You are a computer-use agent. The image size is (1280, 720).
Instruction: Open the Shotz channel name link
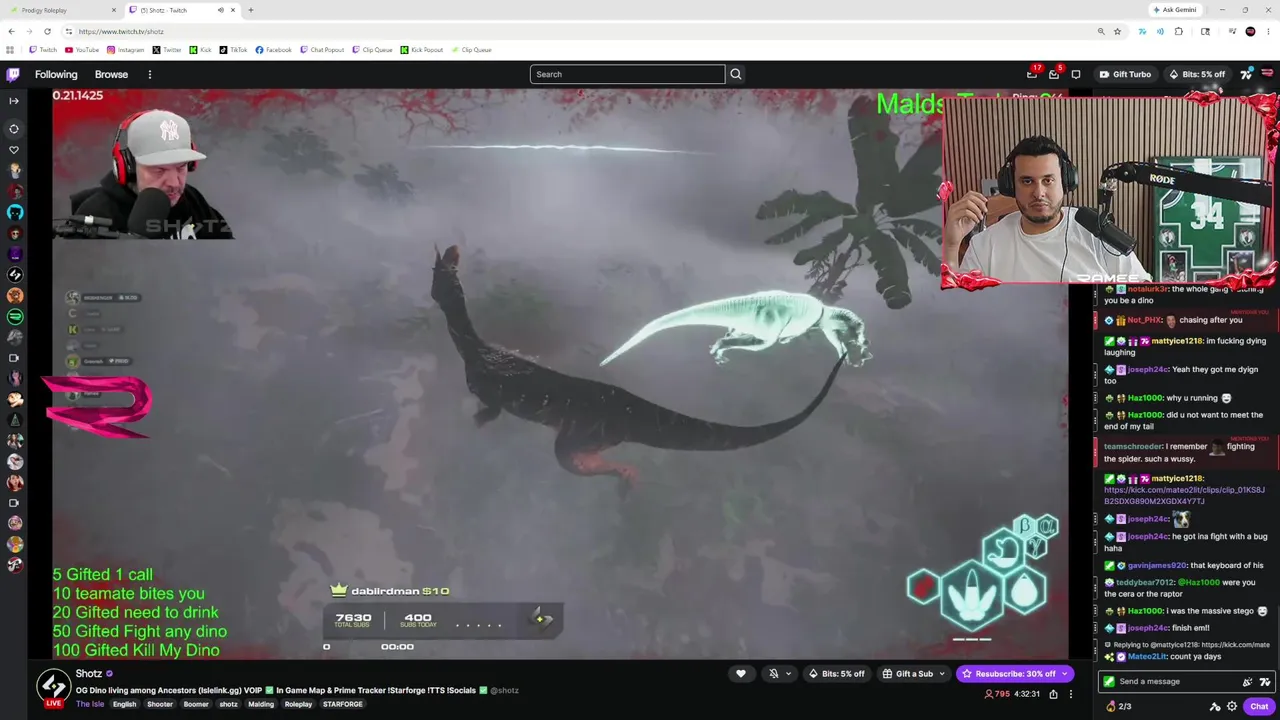[x=89, y=674]
